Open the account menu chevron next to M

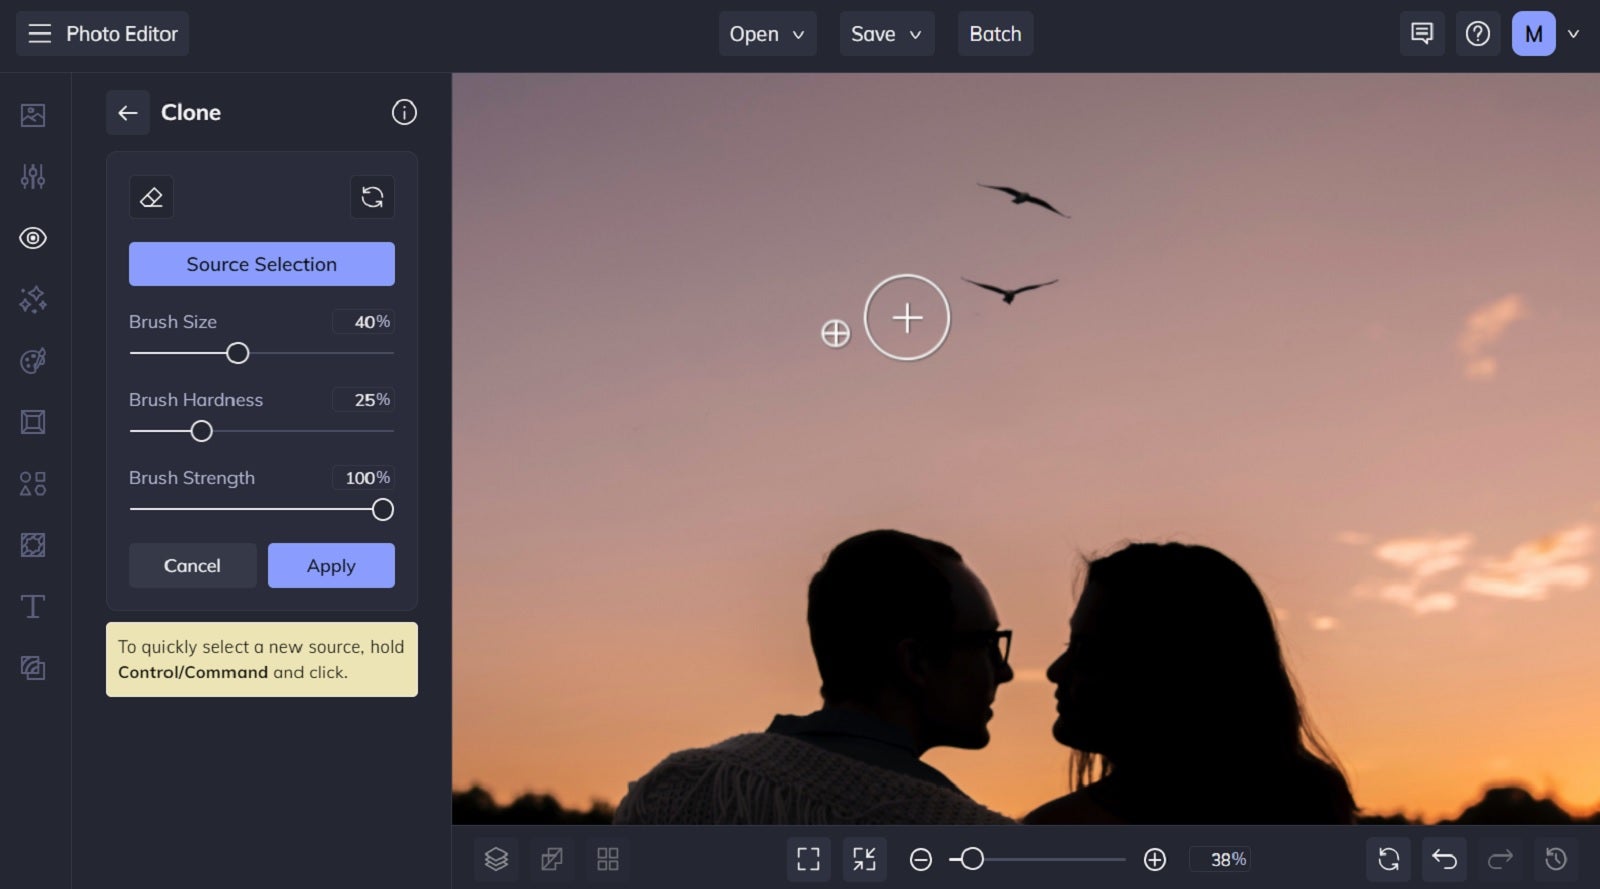click(x=1573, y=34)
